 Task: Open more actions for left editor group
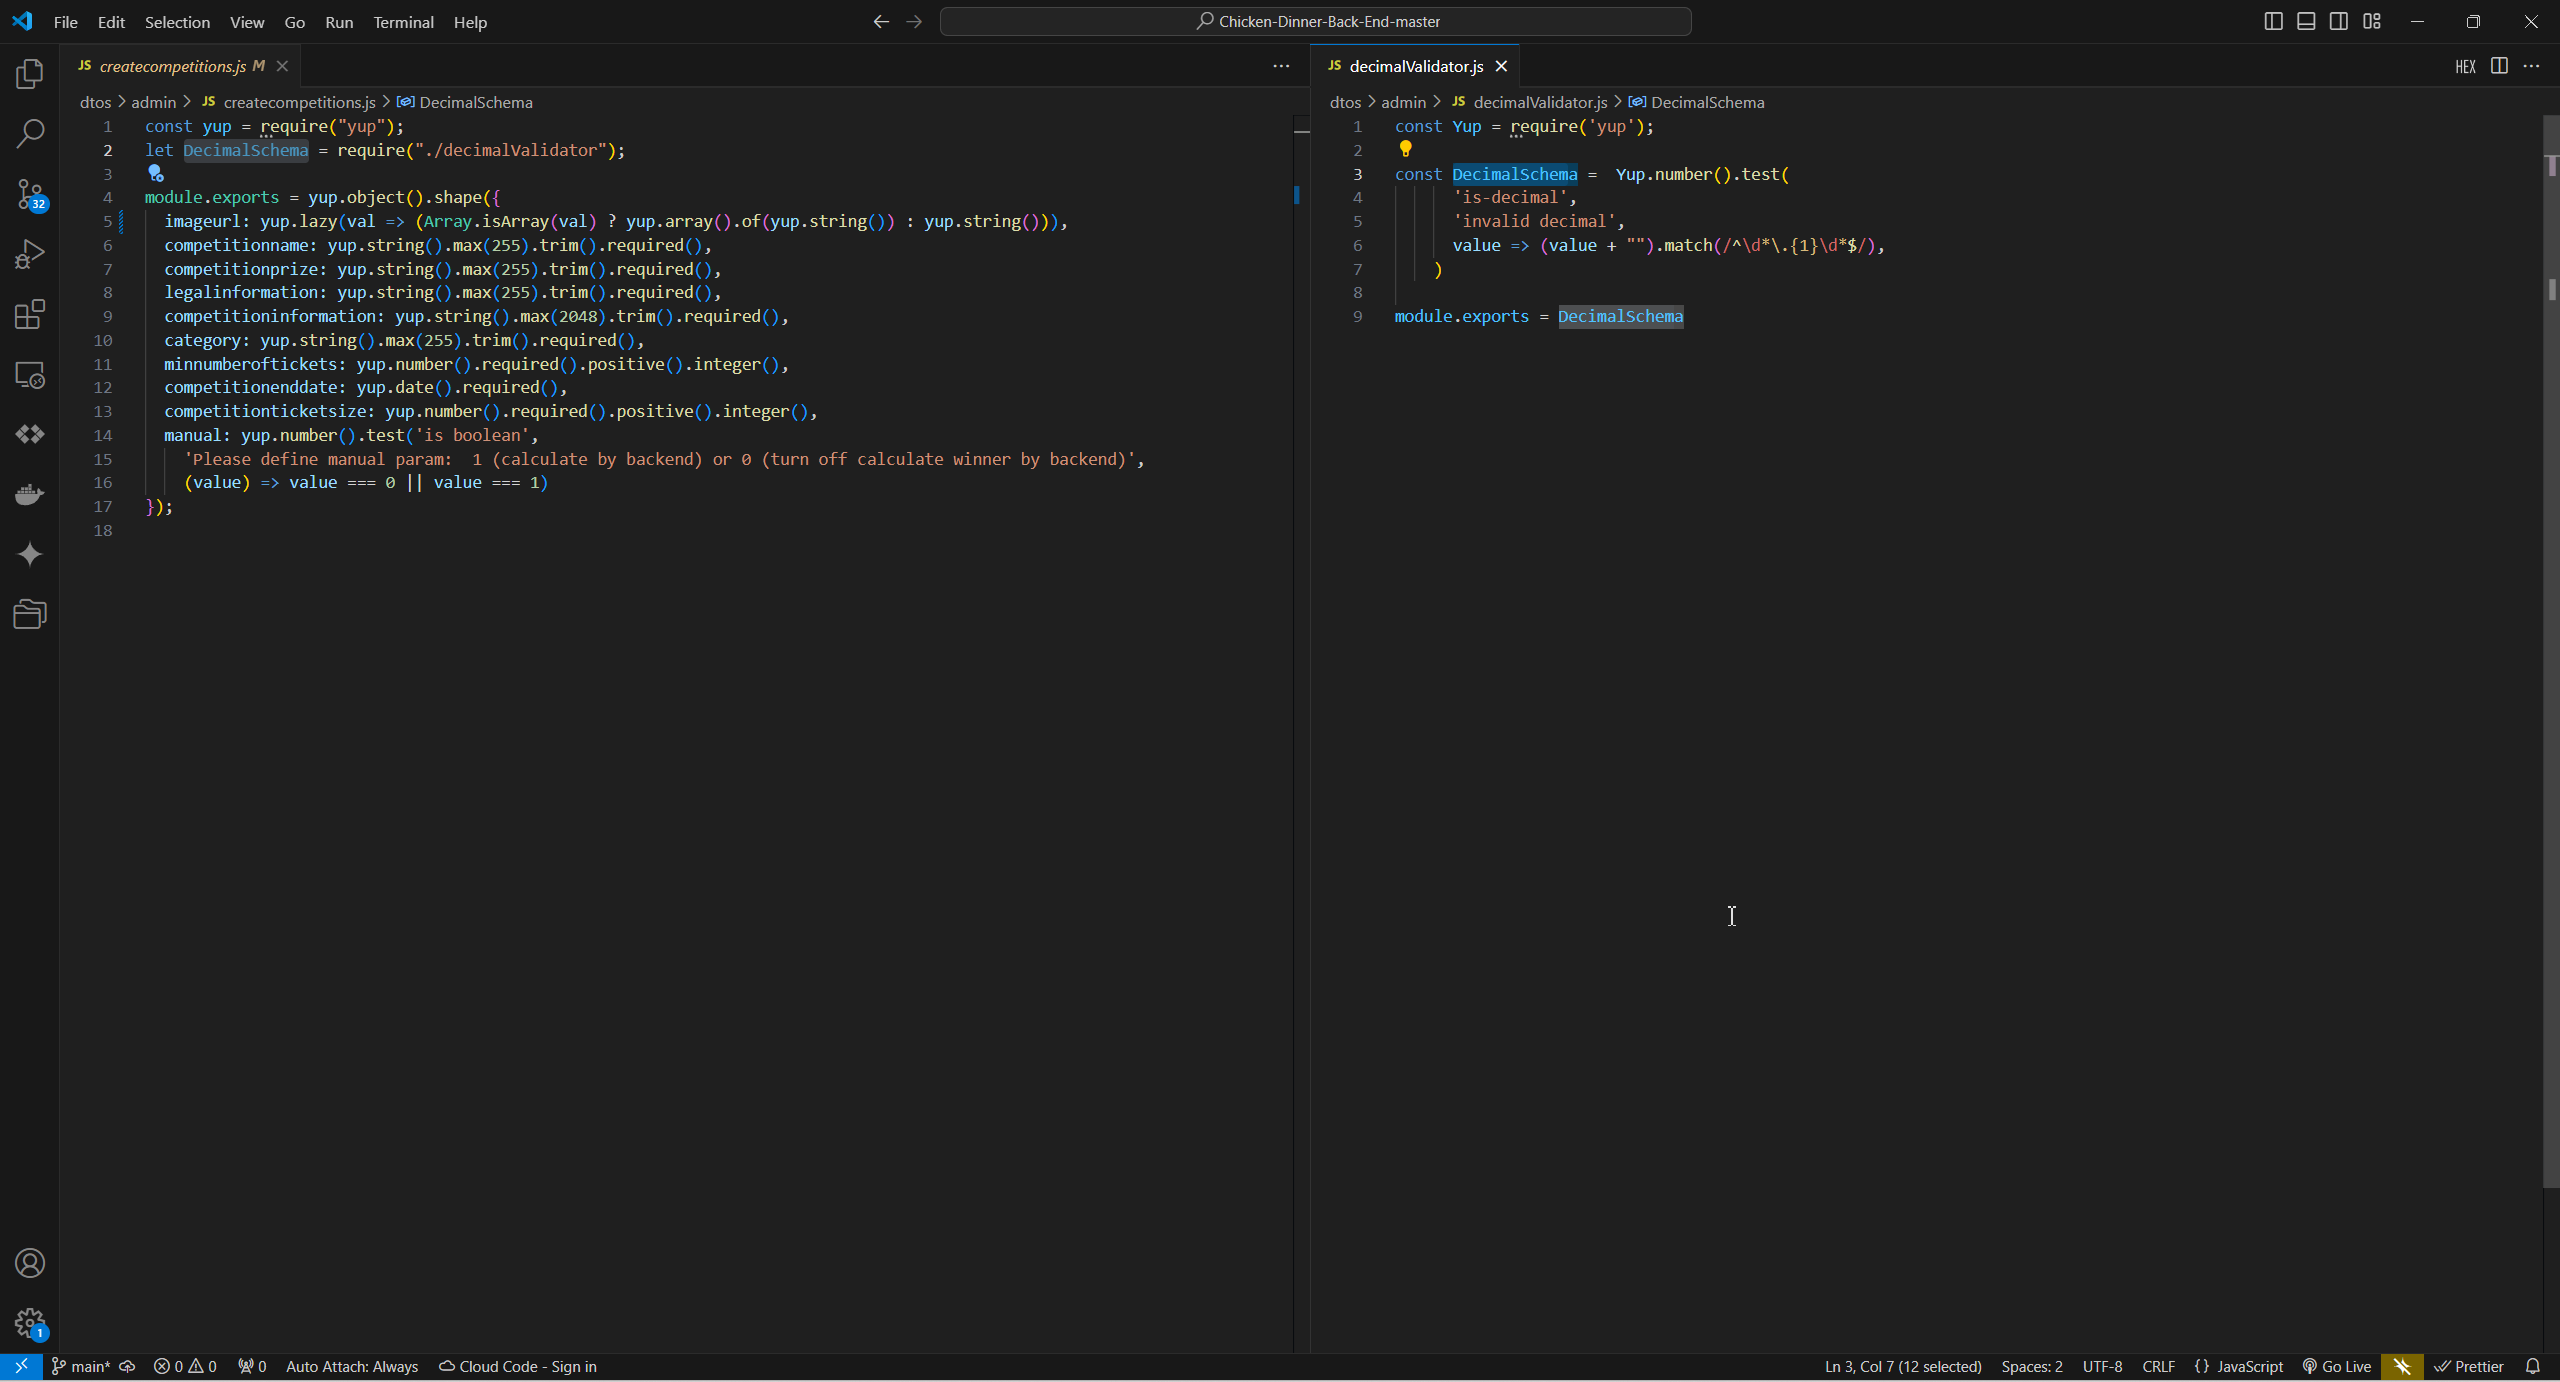pyautogui.click(x=1281, y=66)
